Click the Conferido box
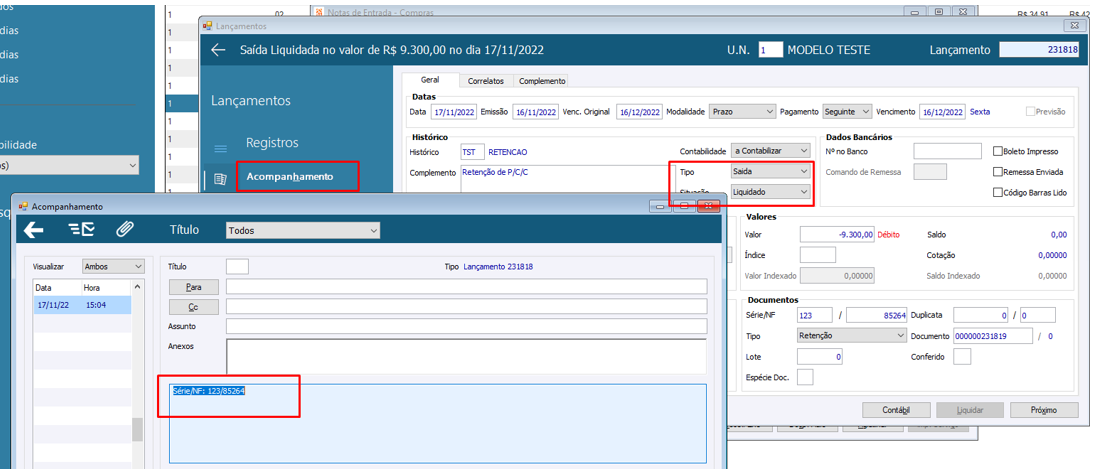Screen dimensions: 1093x469 click(x=962, y=357)
